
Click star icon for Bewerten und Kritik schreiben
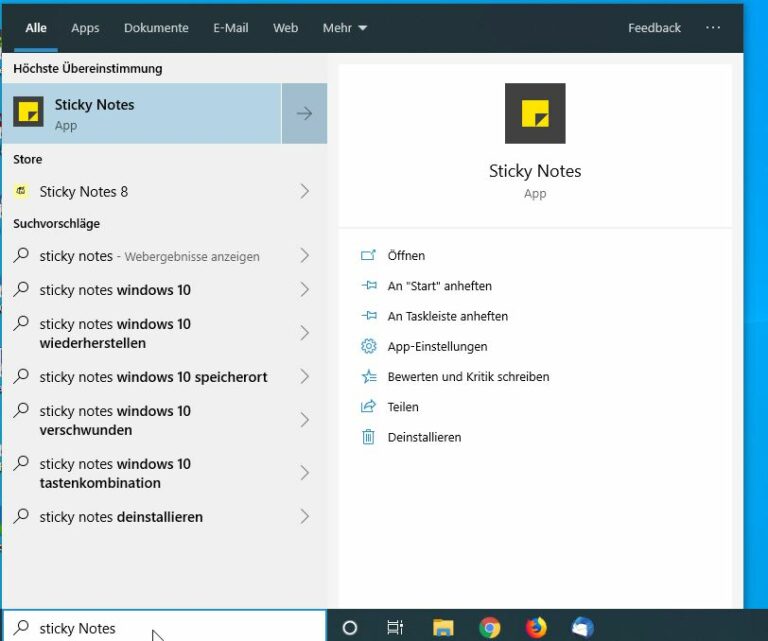click(368, 377)
